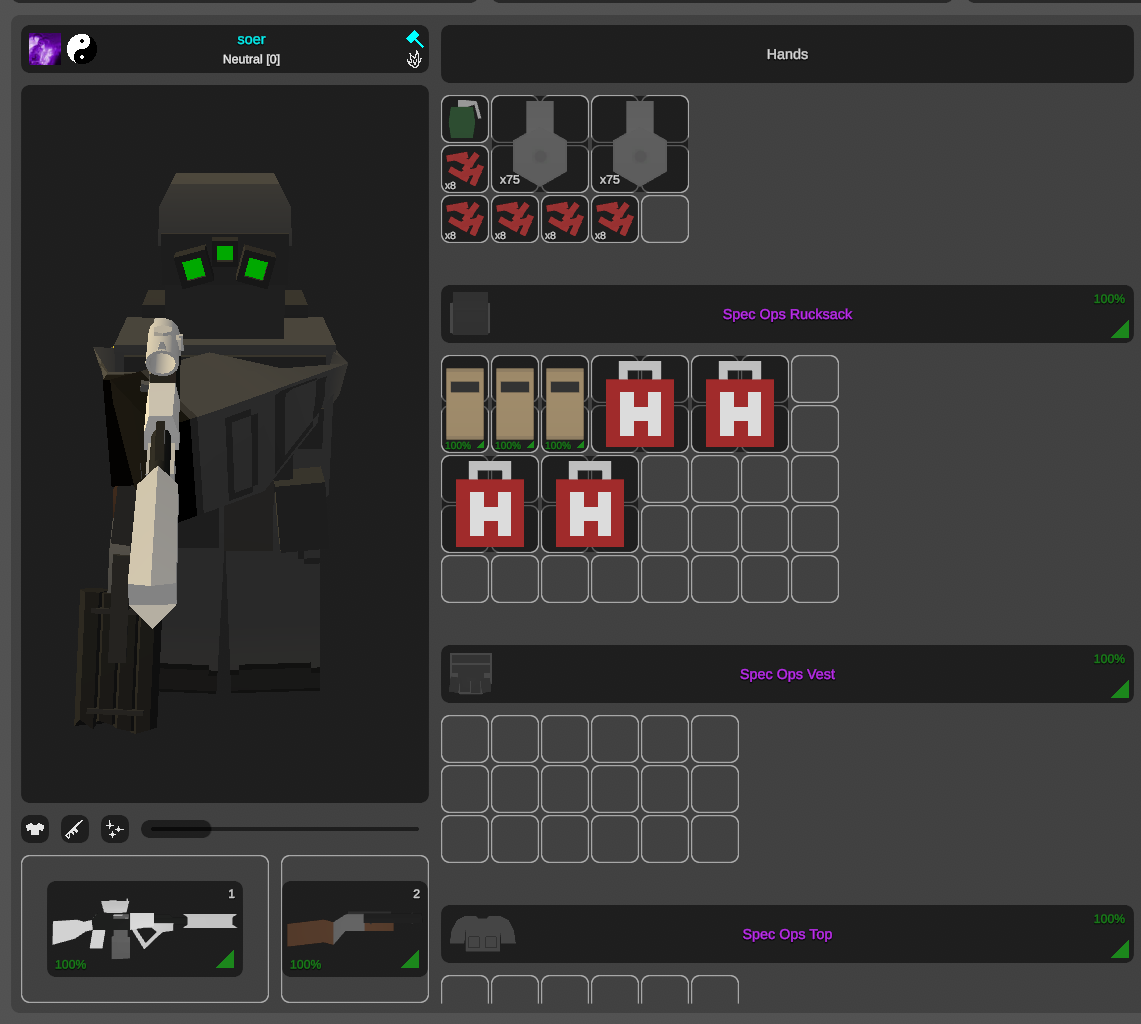Select the second x75 magazine in Hands
This screenshot has width=1141, height=1024.
point(640,144)
